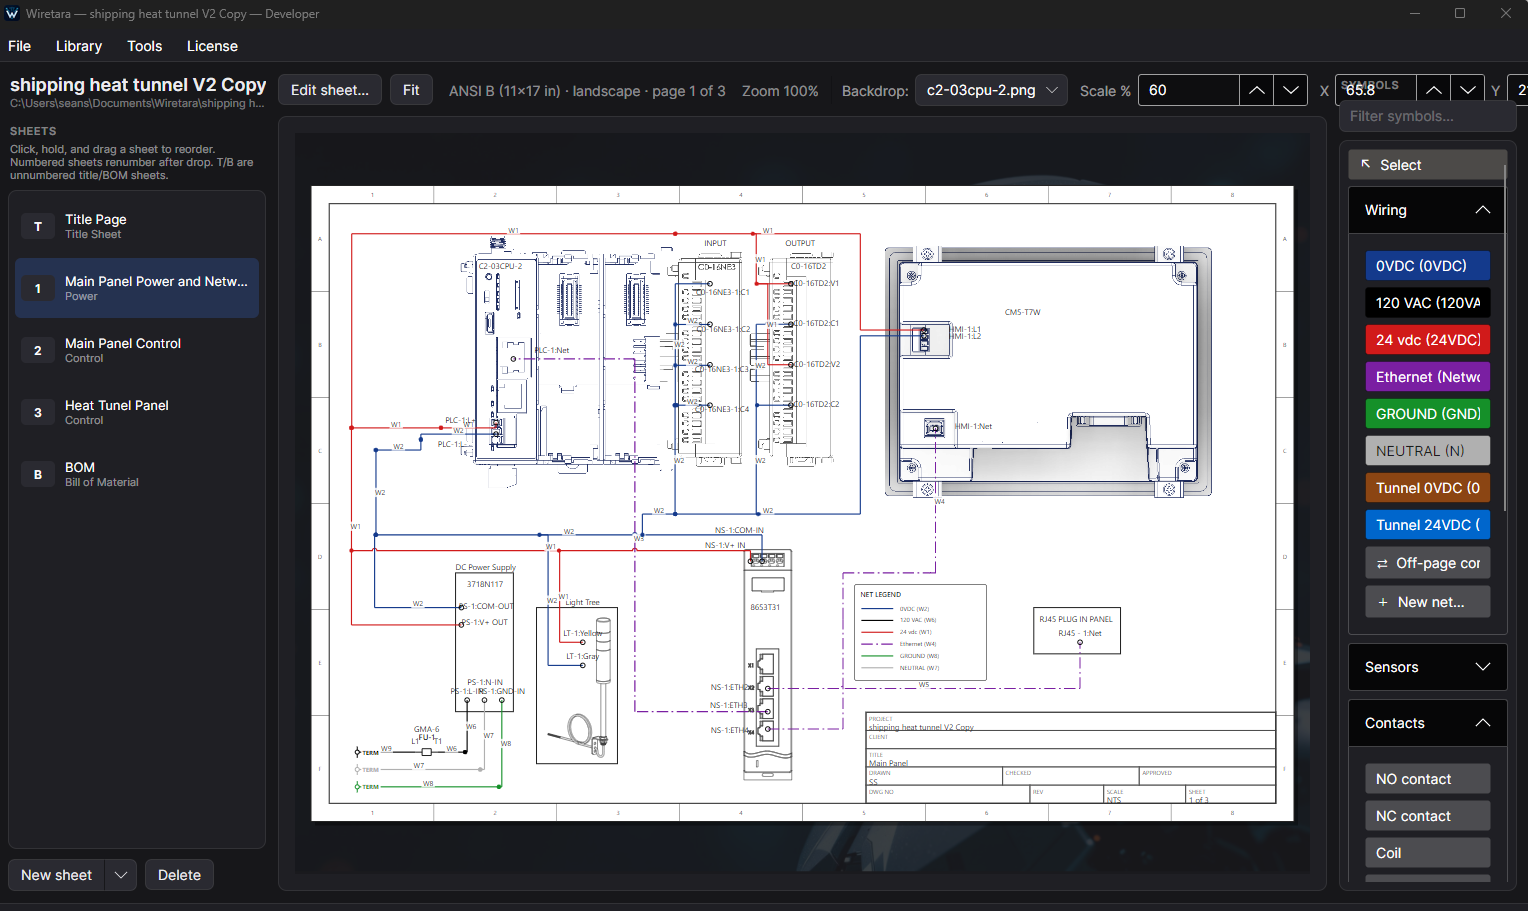
Task: Select sheet 1 Main Panel Power and Network
Action: tap(137, 288)
